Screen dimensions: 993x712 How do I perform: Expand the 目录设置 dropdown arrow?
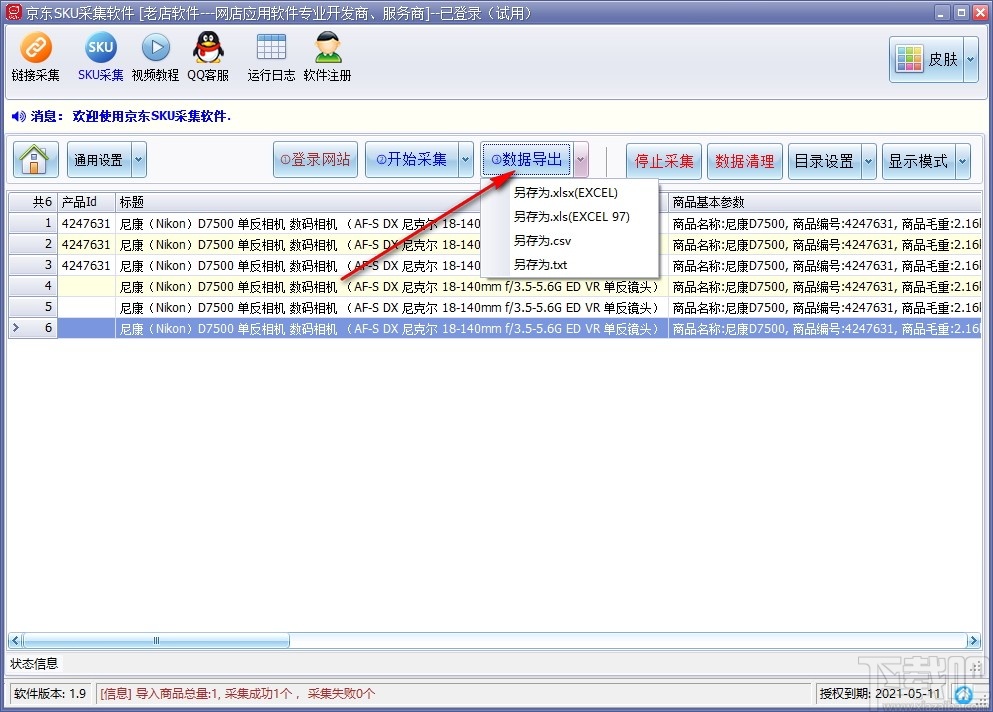point(869,161)
